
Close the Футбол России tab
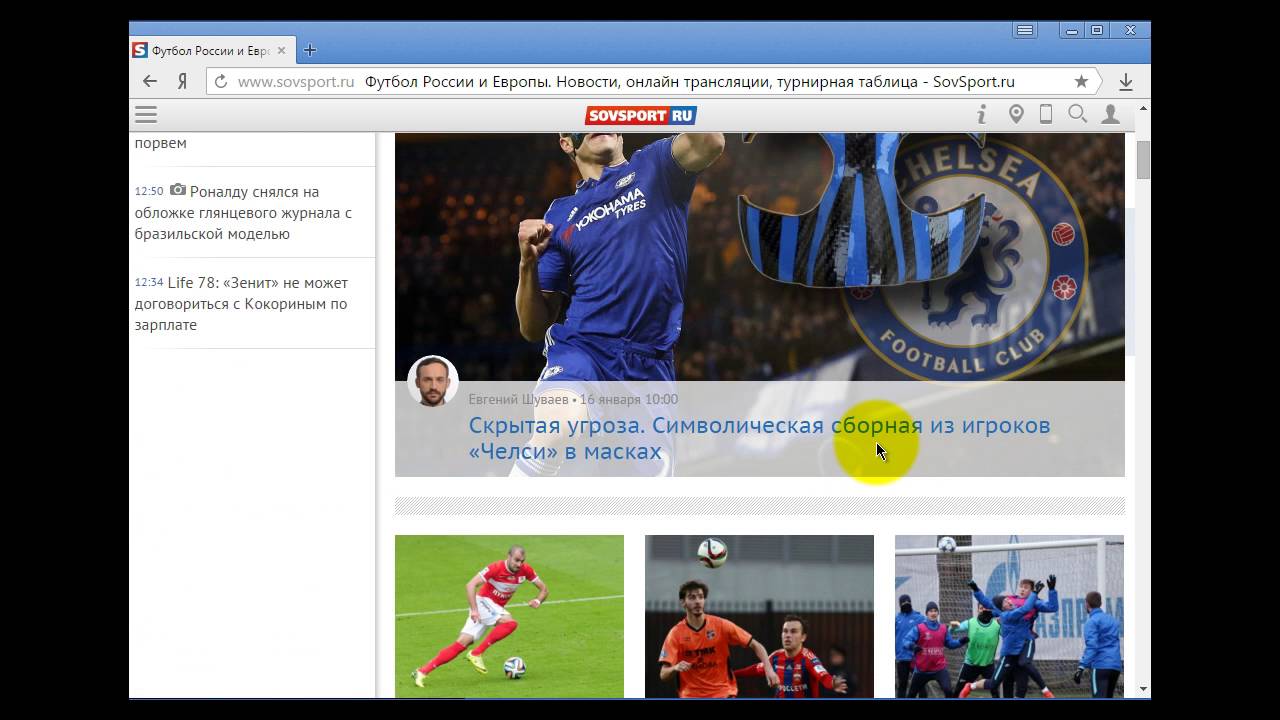281,50
